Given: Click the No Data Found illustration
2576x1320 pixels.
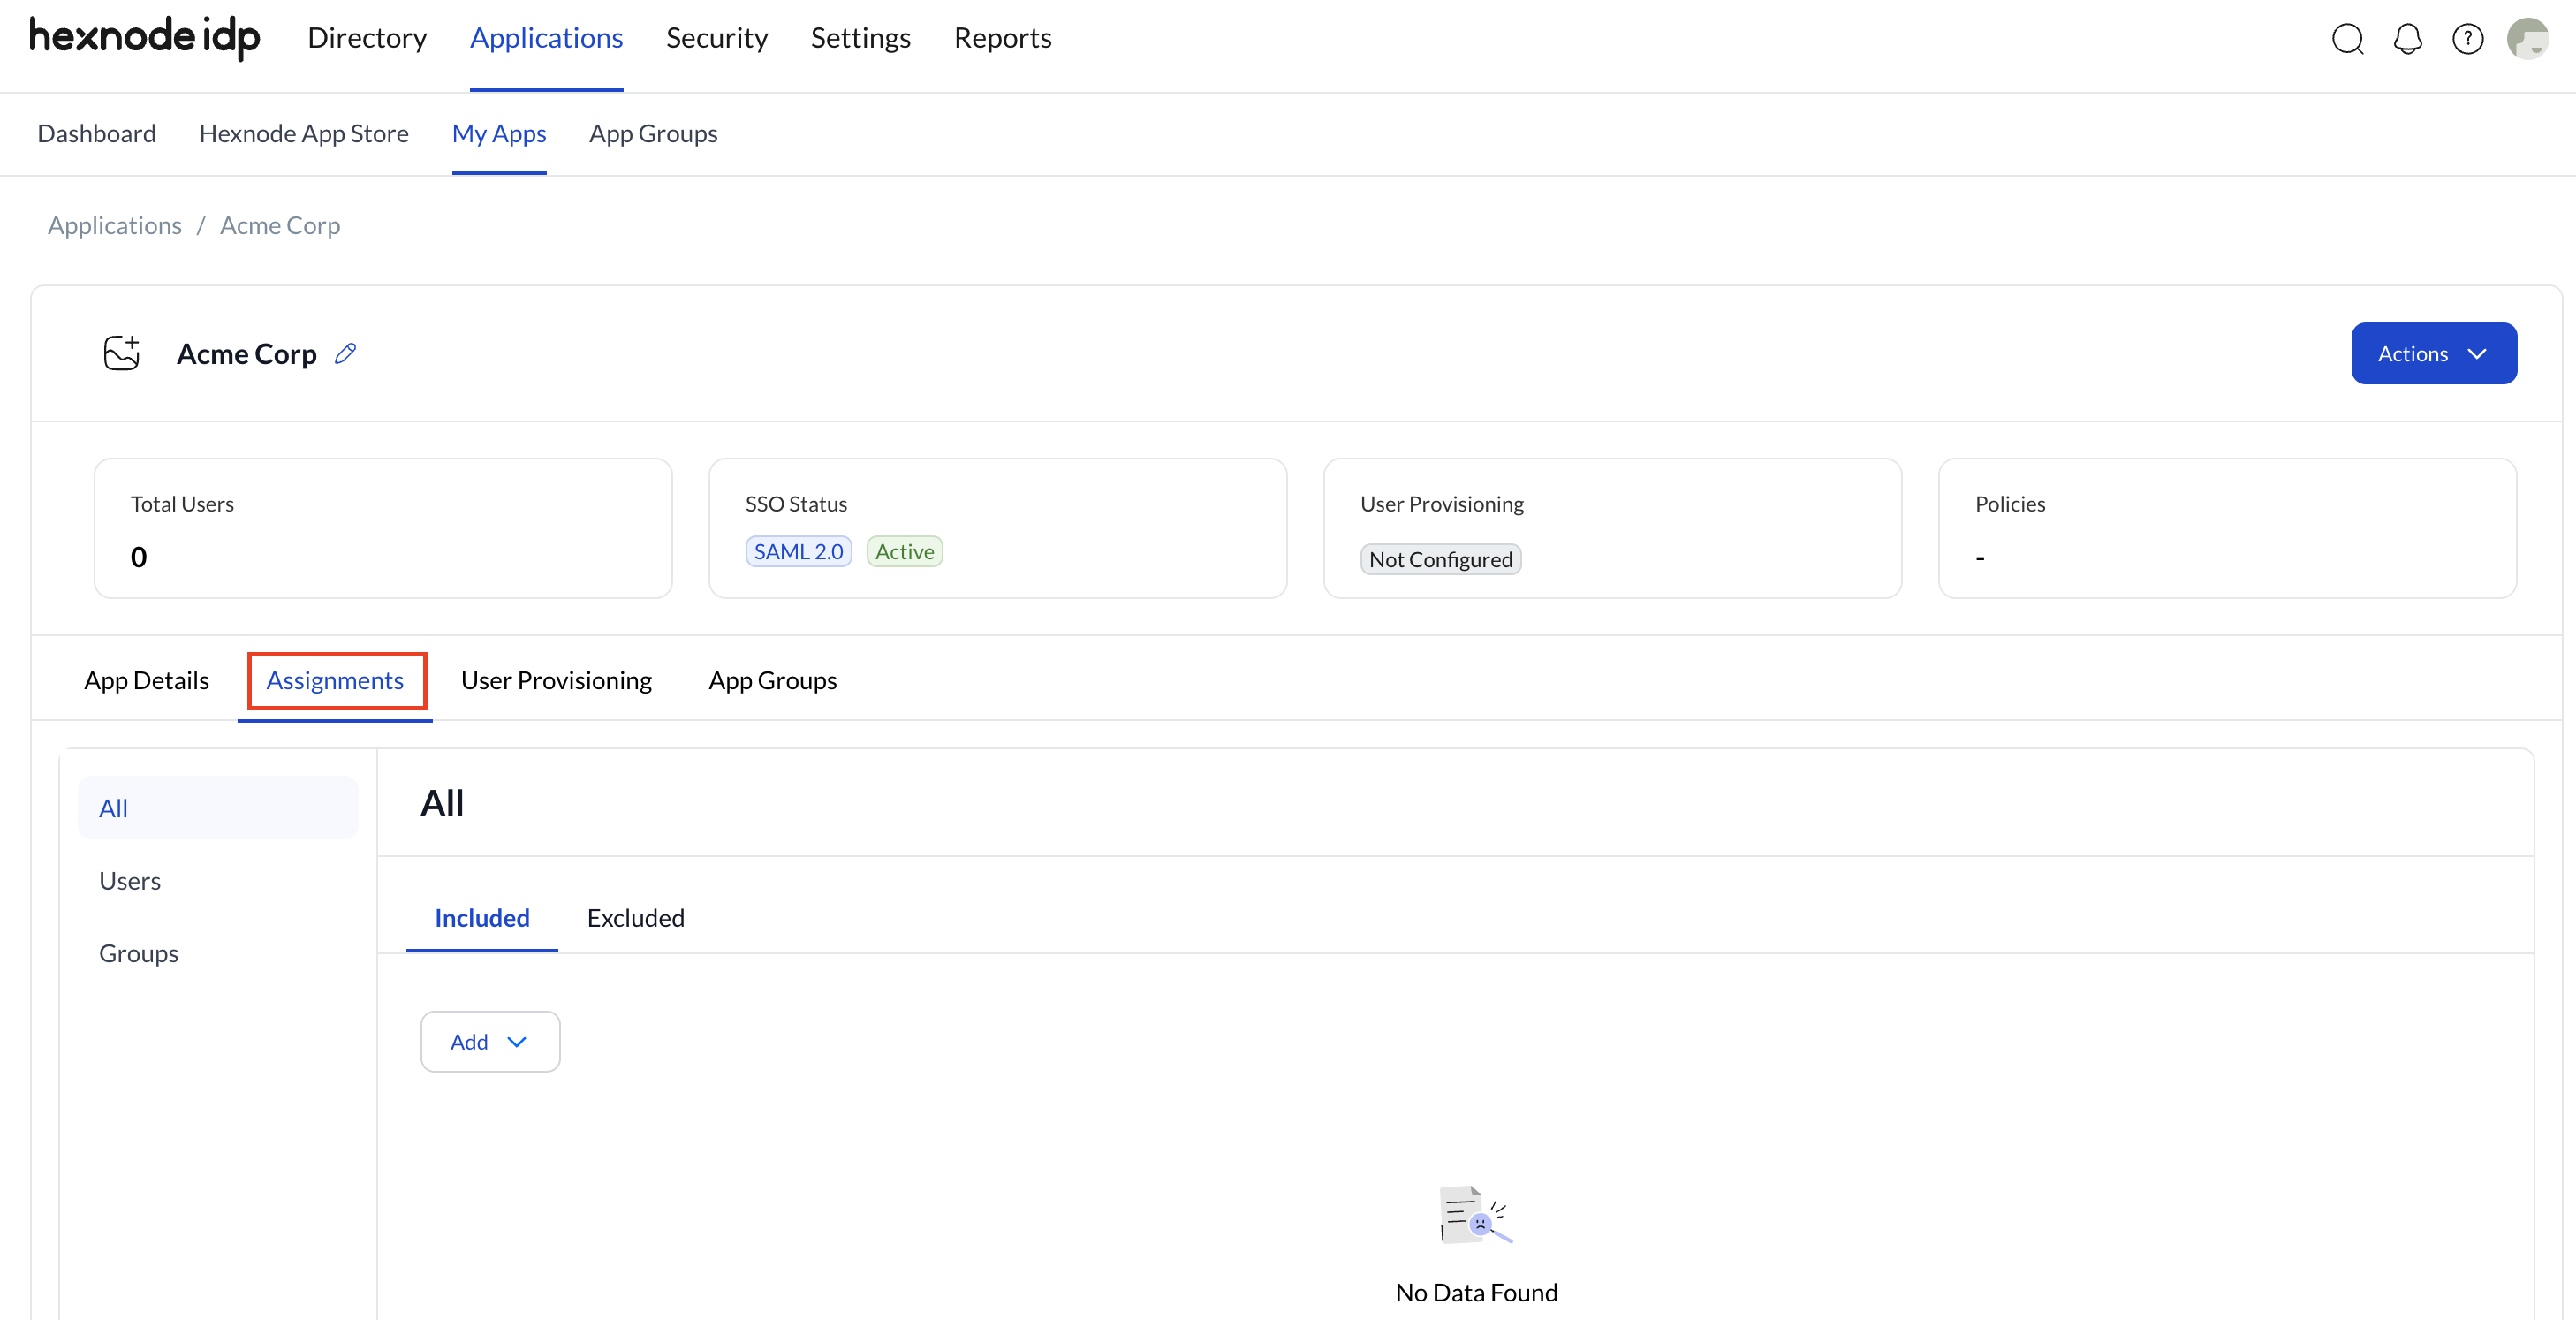Looking at the screenshot, I should [1476, 1214].
